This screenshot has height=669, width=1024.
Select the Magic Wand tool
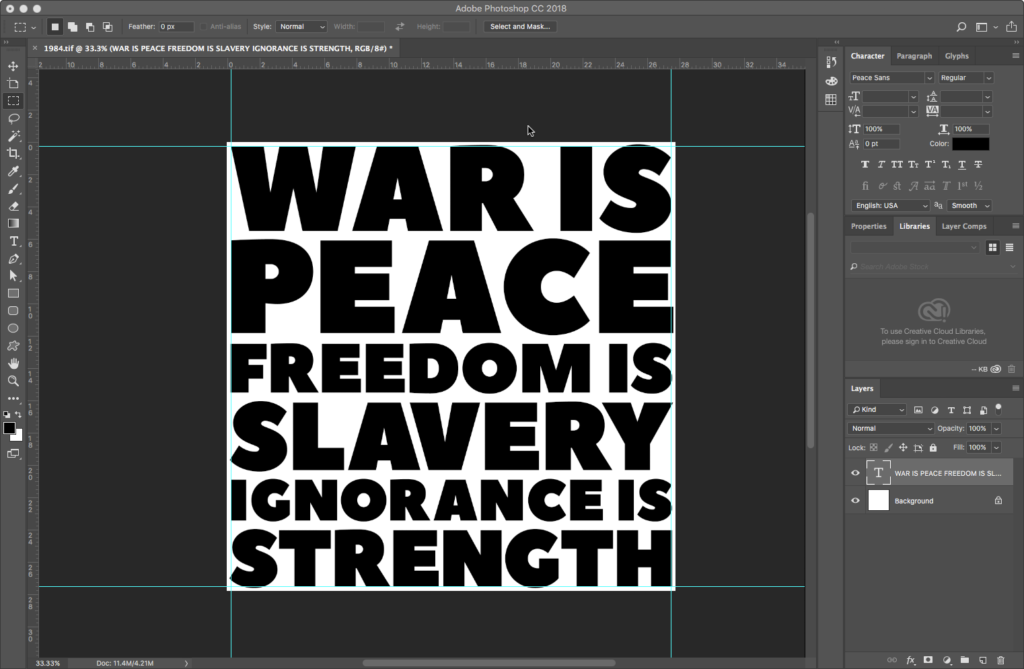tap(14, 135)
